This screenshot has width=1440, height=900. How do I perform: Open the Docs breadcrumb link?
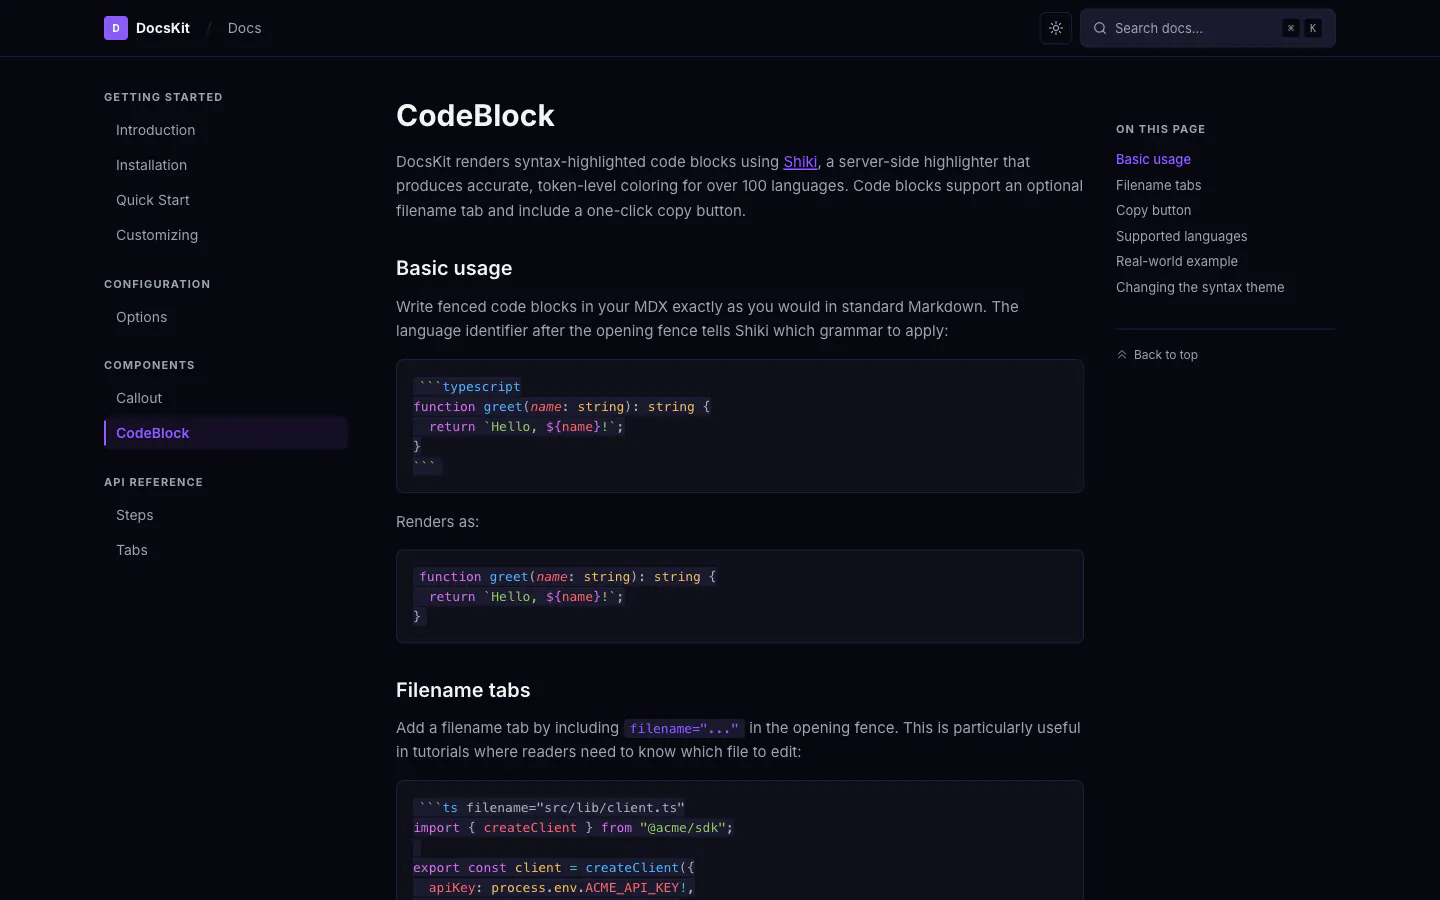[x=244, y=28]
